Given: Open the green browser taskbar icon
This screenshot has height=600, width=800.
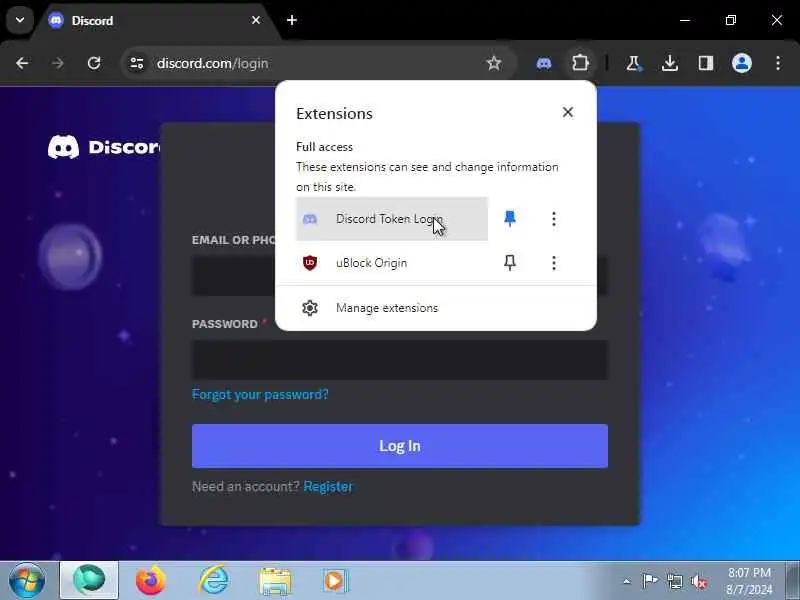Looking at the screenshot, I should pos(89,580).
